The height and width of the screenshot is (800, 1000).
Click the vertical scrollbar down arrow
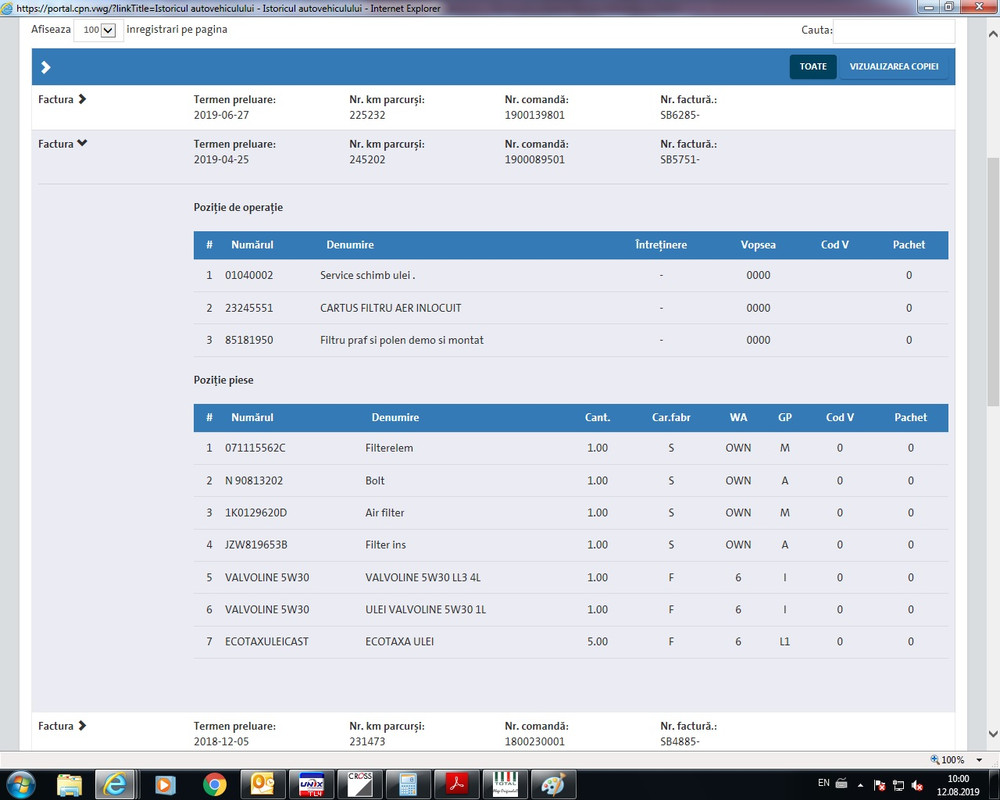993,734
